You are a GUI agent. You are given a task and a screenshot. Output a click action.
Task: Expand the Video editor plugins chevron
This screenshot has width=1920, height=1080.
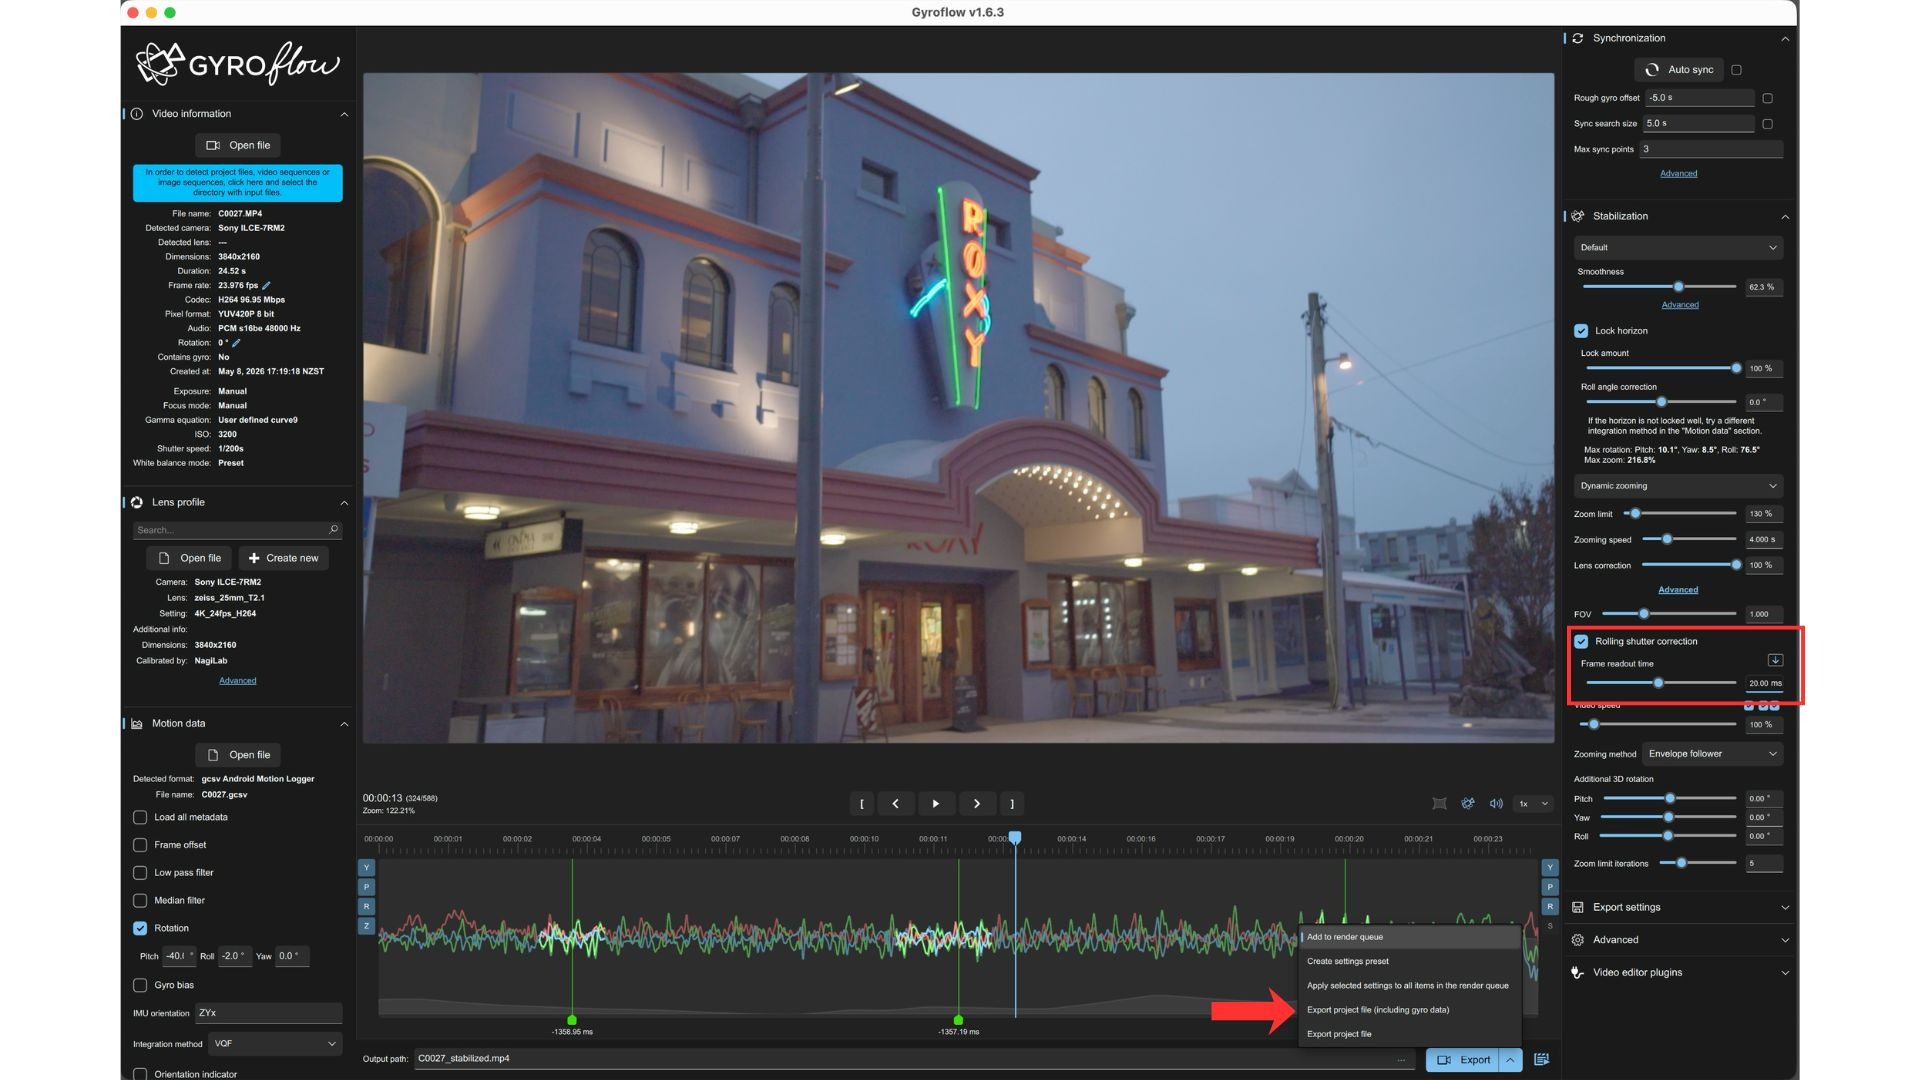1785,973
